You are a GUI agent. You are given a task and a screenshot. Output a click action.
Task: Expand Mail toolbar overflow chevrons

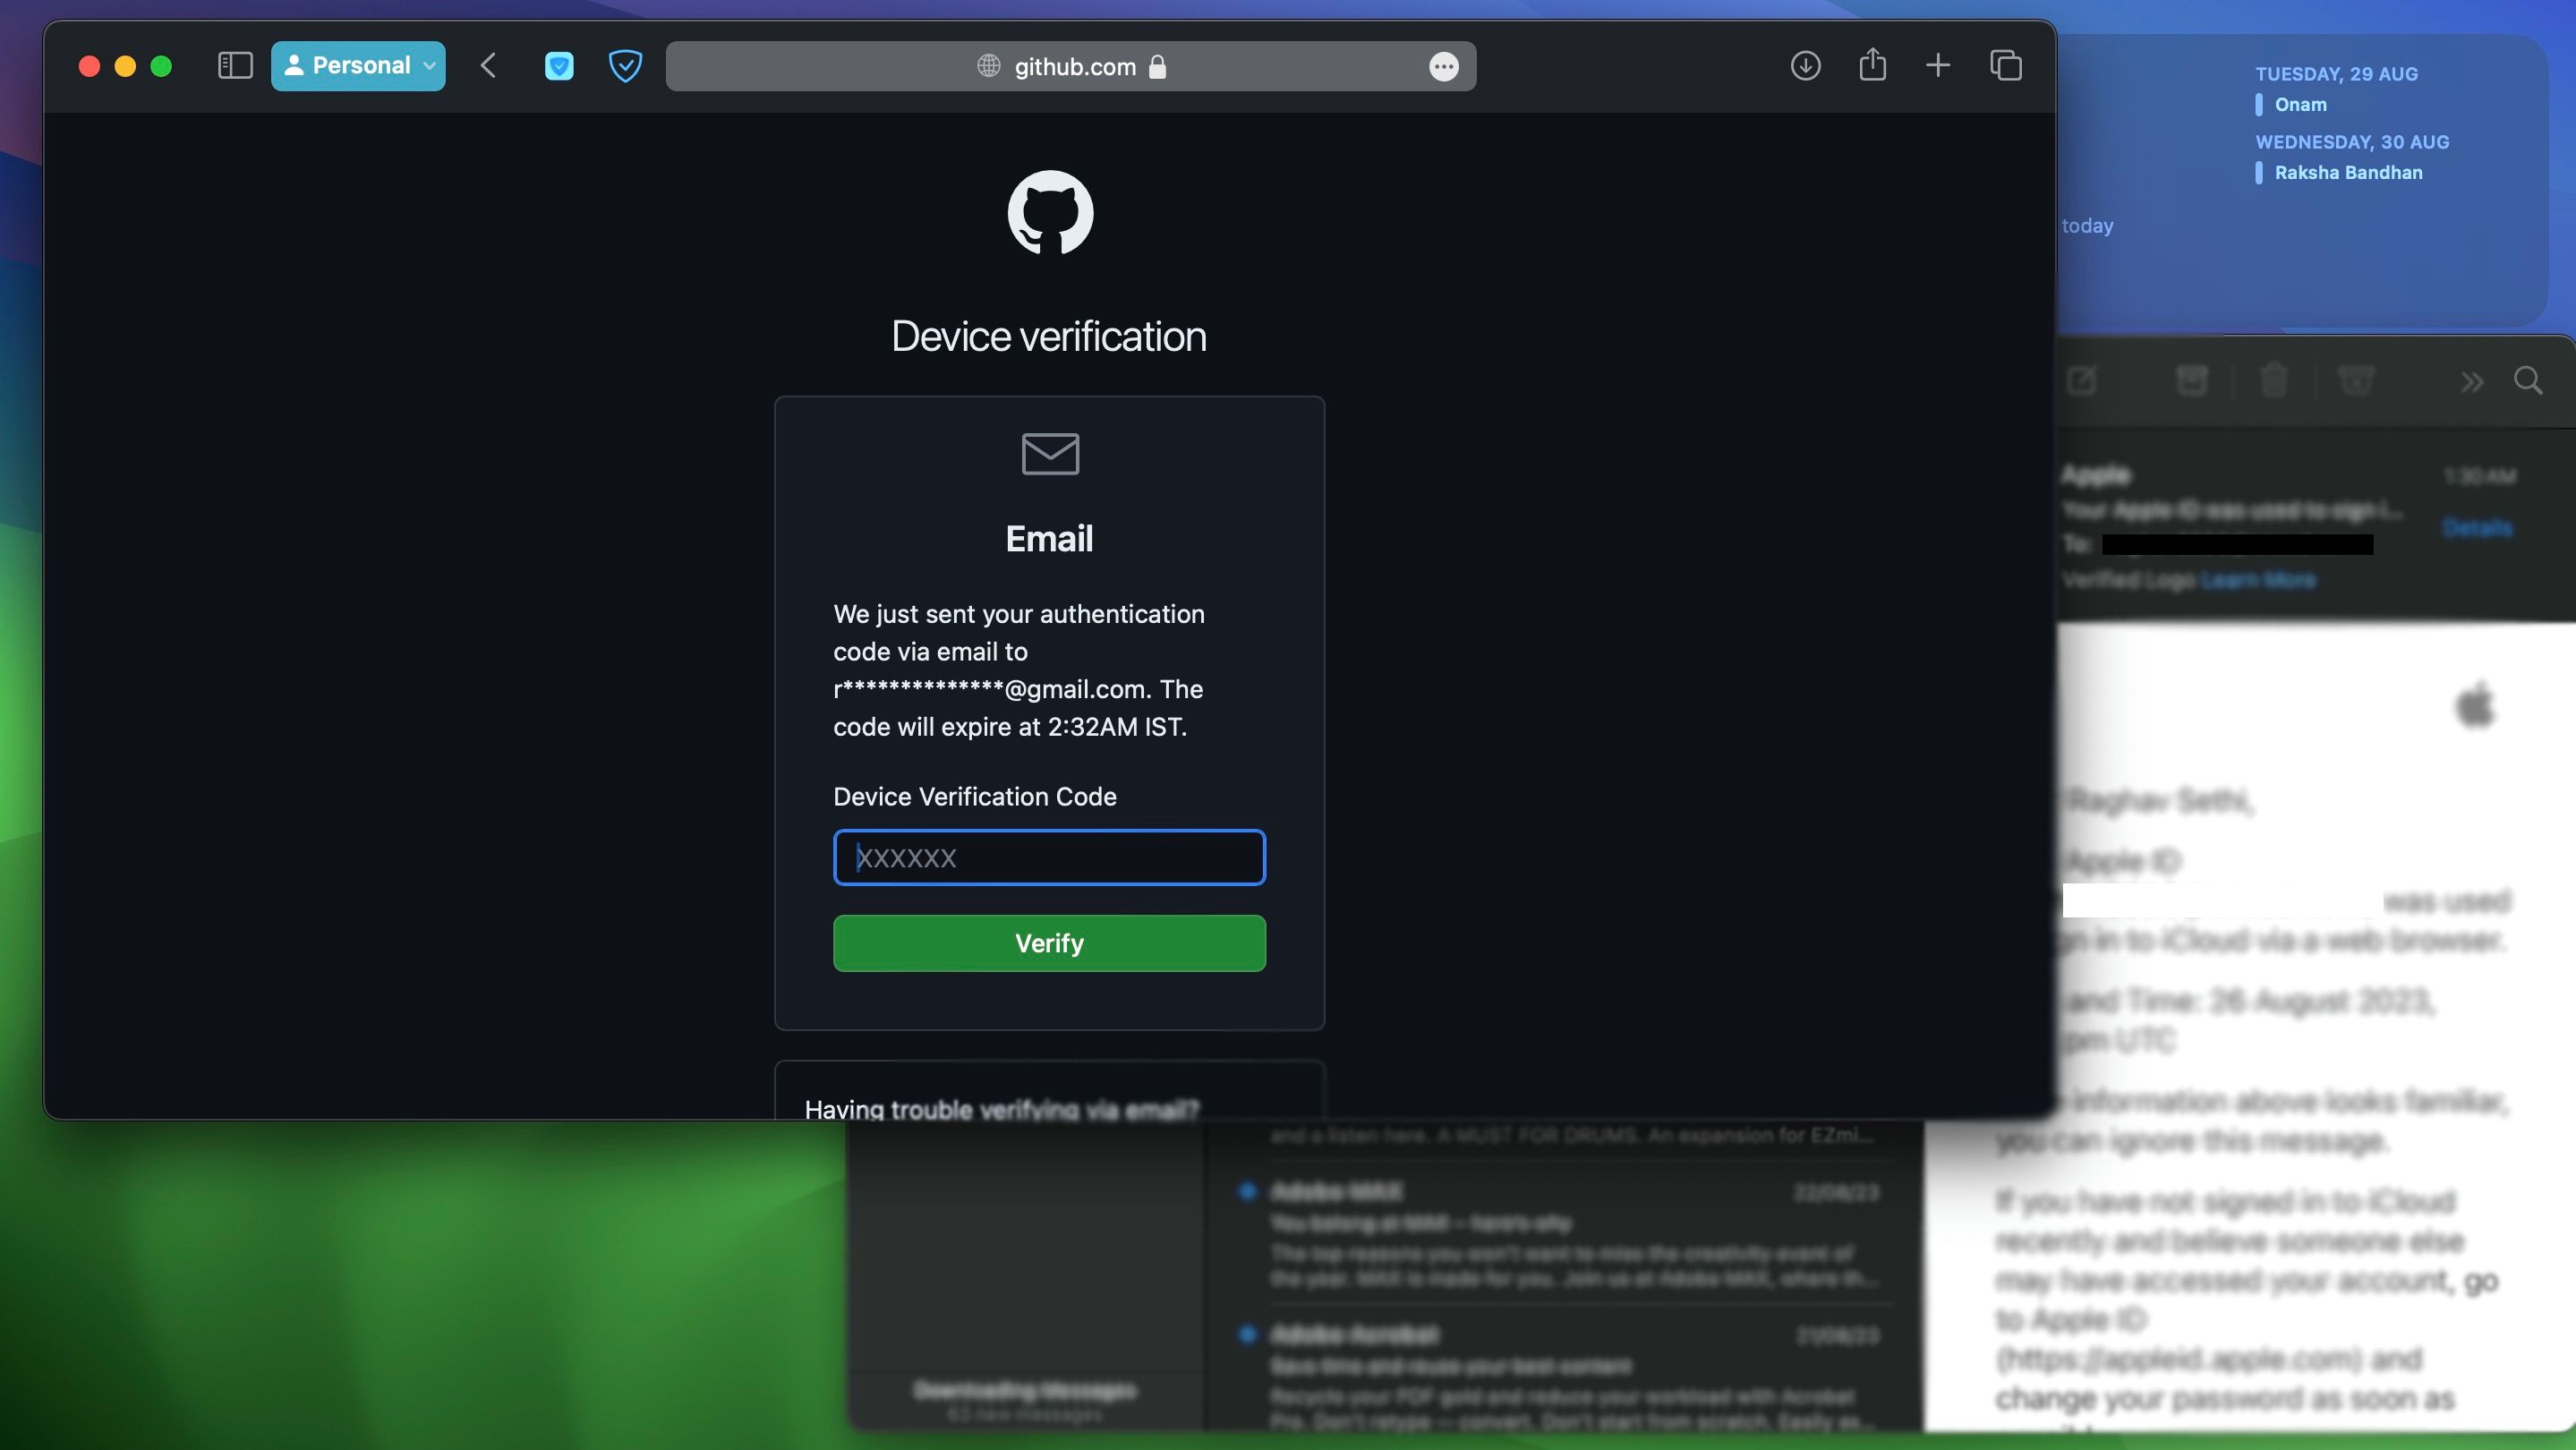pyautogui.click(x=2472, y=382)
